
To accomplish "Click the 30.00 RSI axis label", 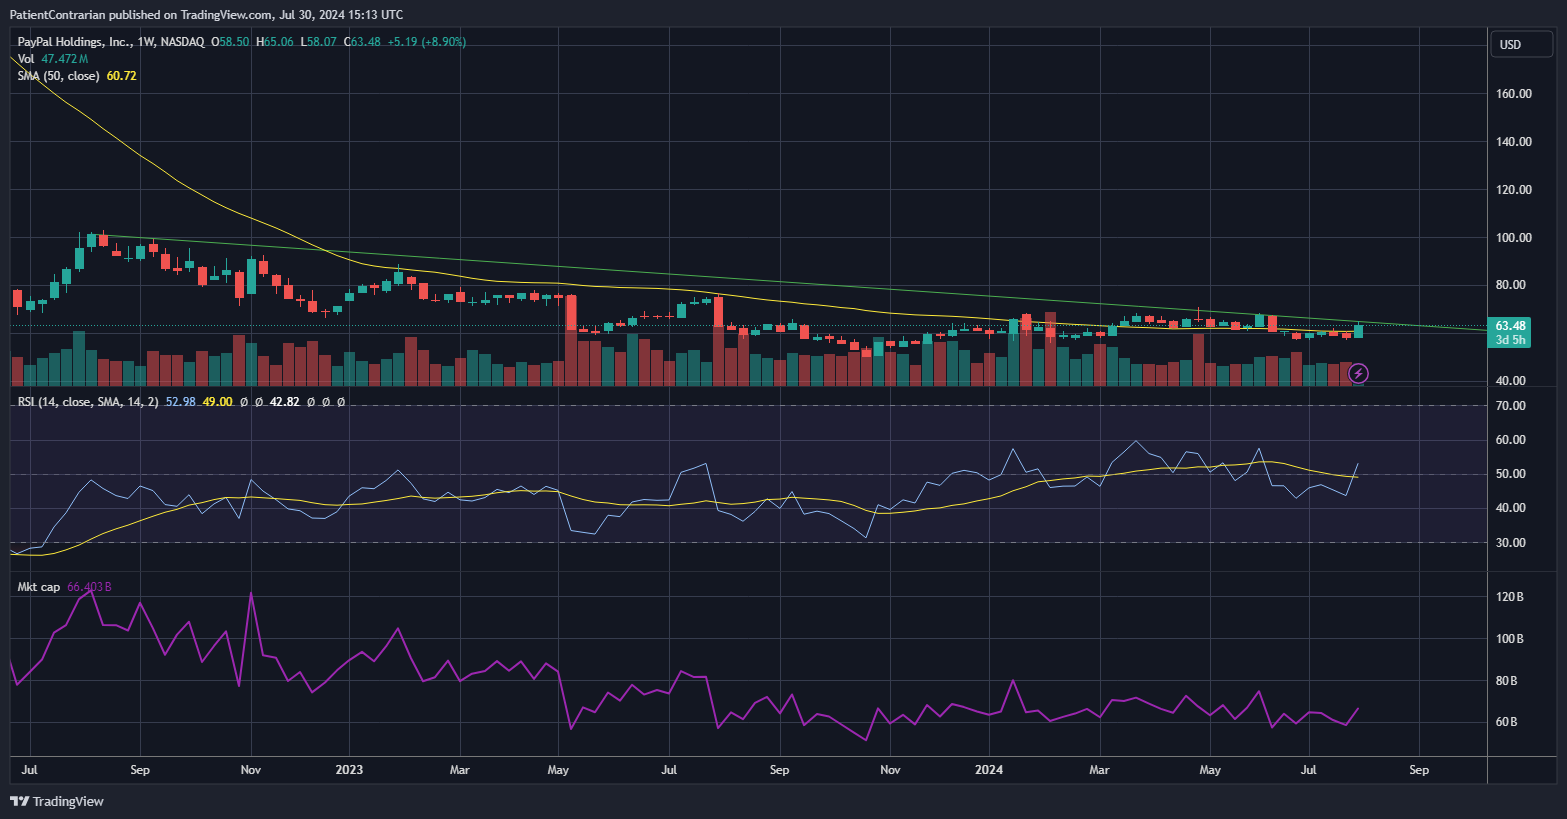I will tap(1511, 543).
